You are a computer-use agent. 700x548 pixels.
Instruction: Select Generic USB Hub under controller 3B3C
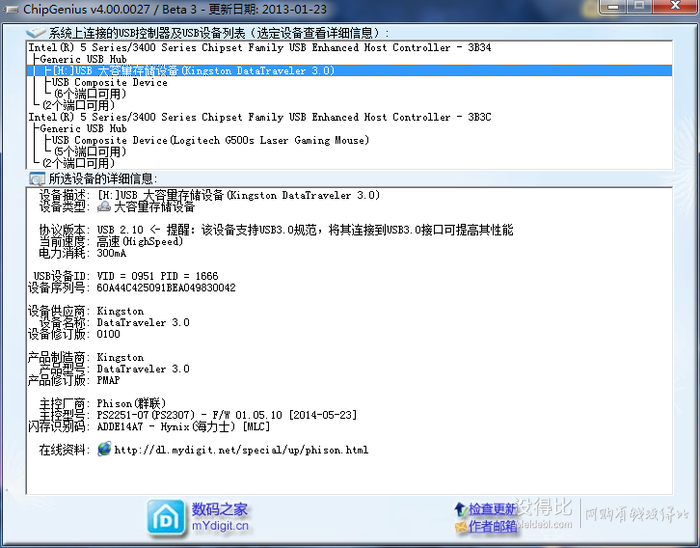pyautogui.click(x=83, y=129)
